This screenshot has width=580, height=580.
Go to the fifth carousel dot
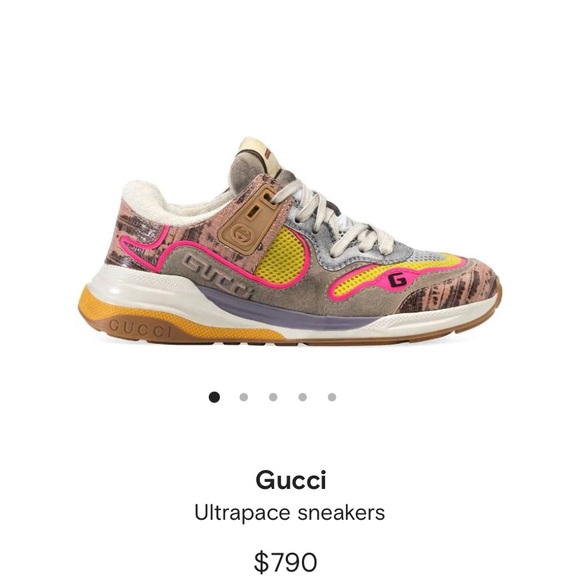[332, 397]
